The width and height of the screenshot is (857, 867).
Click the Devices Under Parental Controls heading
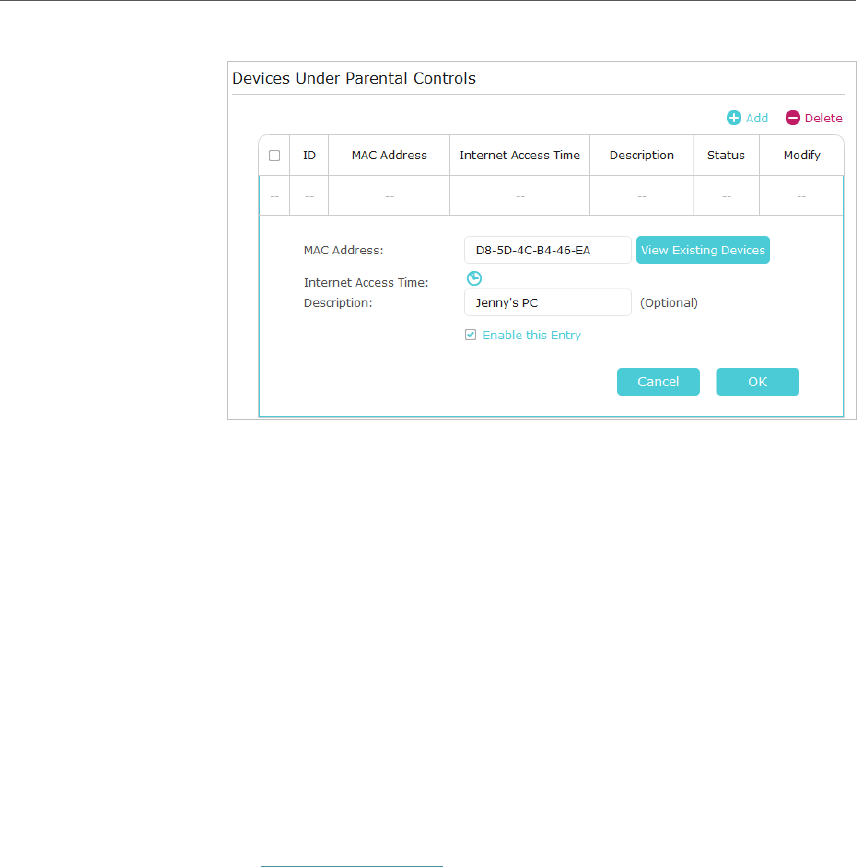click(354, 79)
